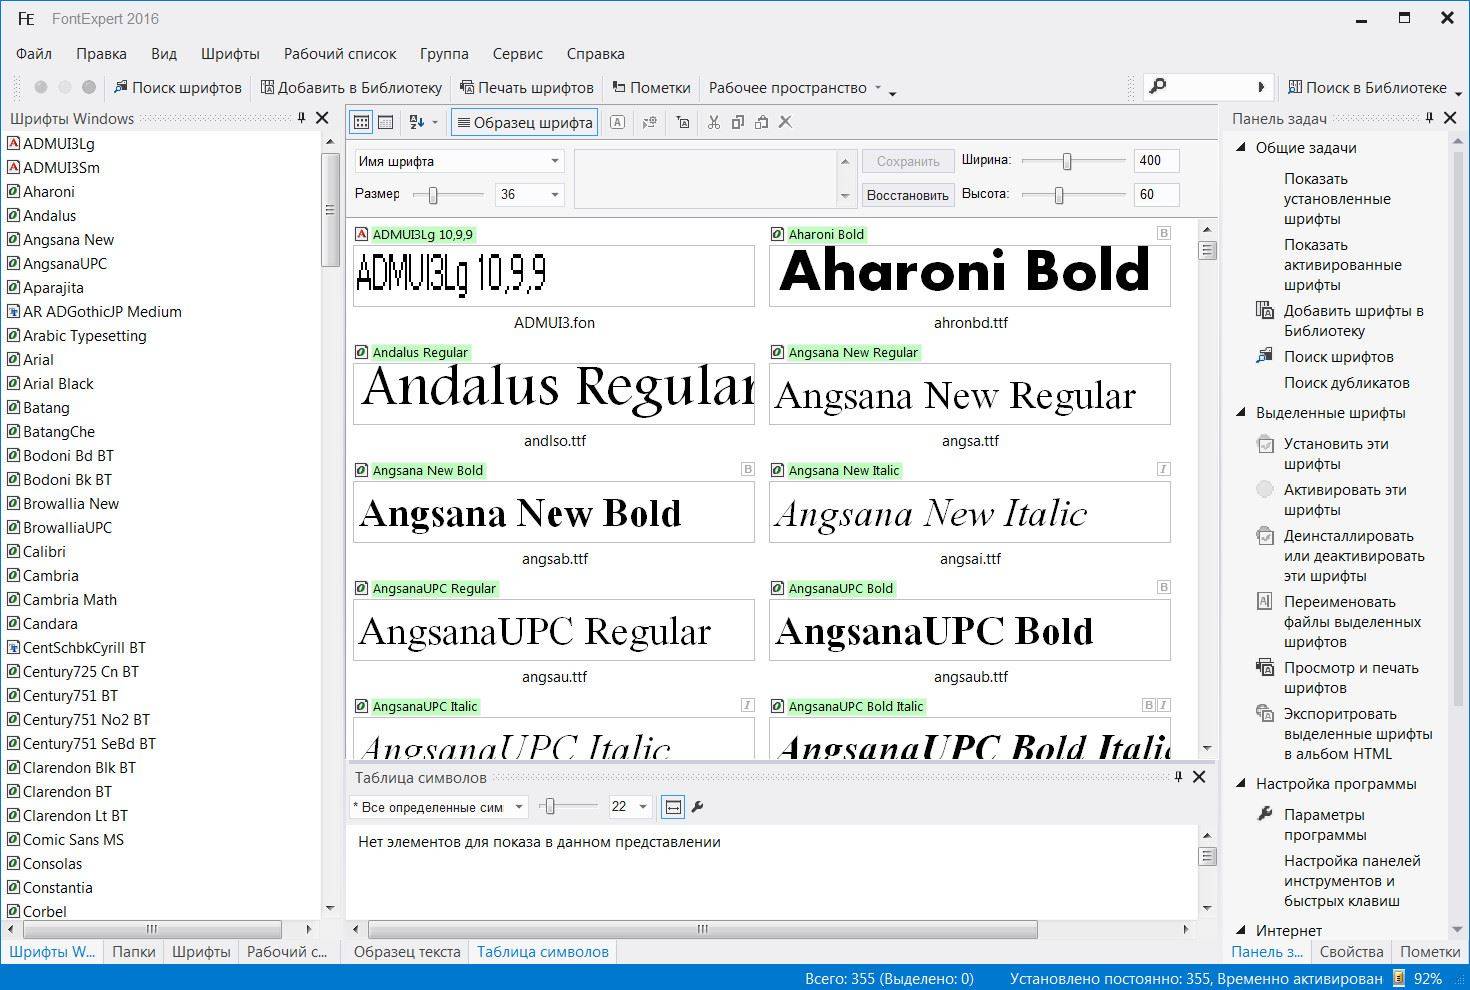Screen dimensions: 1470x990
Task: Select Calibri in the font list
Action: 44,552
